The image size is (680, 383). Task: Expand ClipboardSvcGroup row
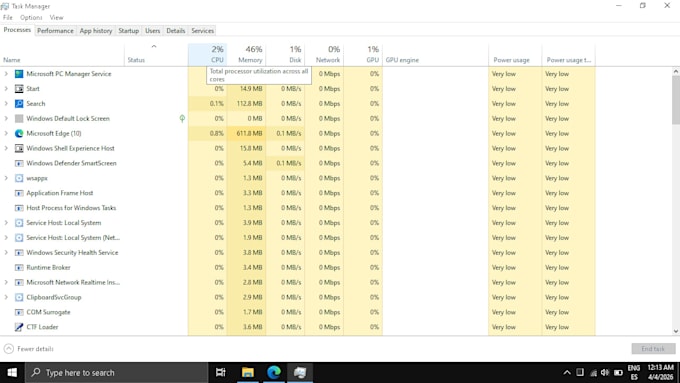click(6, 297)
